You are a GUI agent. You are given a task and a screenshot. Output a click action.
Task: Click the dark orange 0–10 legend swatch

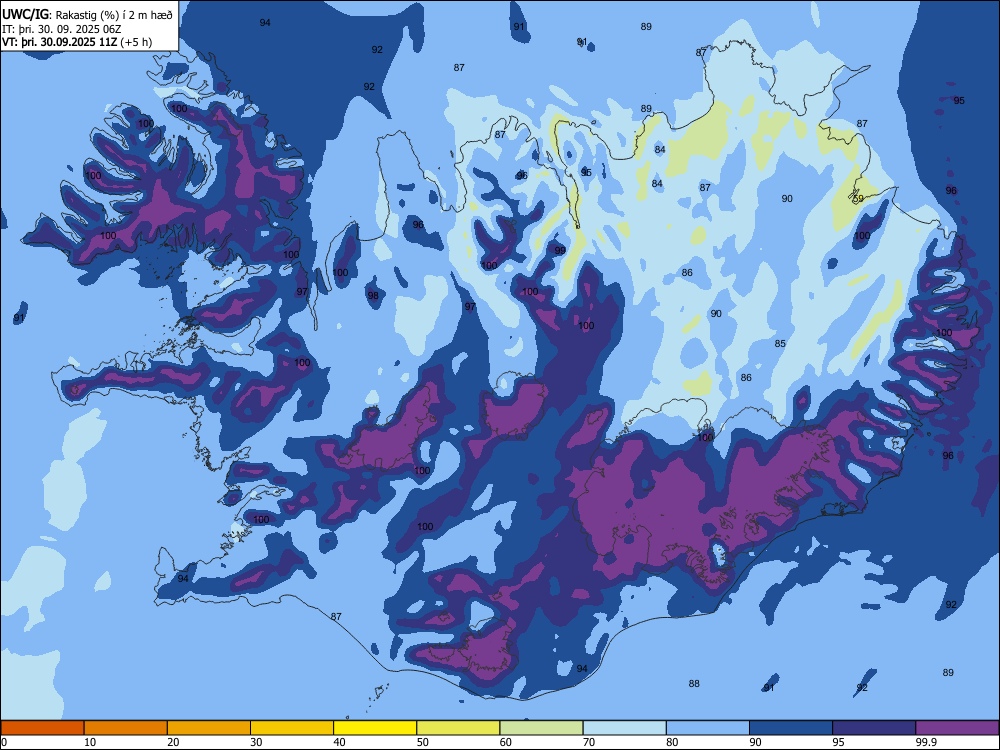[42, 728]
